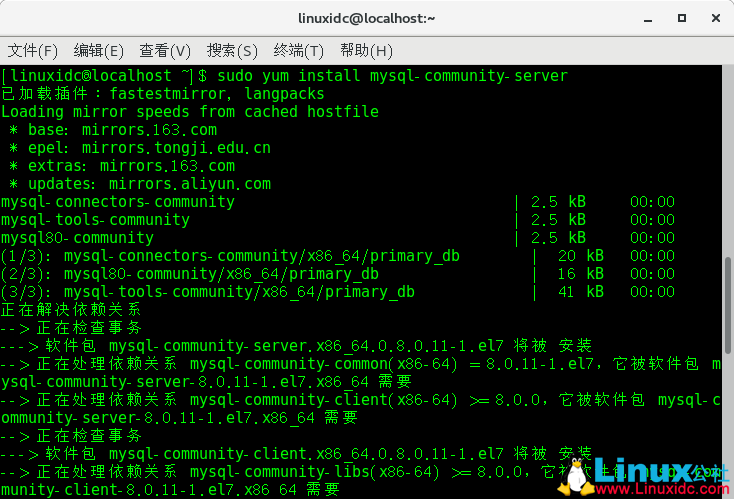Click the (3/3) mysql-tools-community primary_db line

[x=338, y=292]
